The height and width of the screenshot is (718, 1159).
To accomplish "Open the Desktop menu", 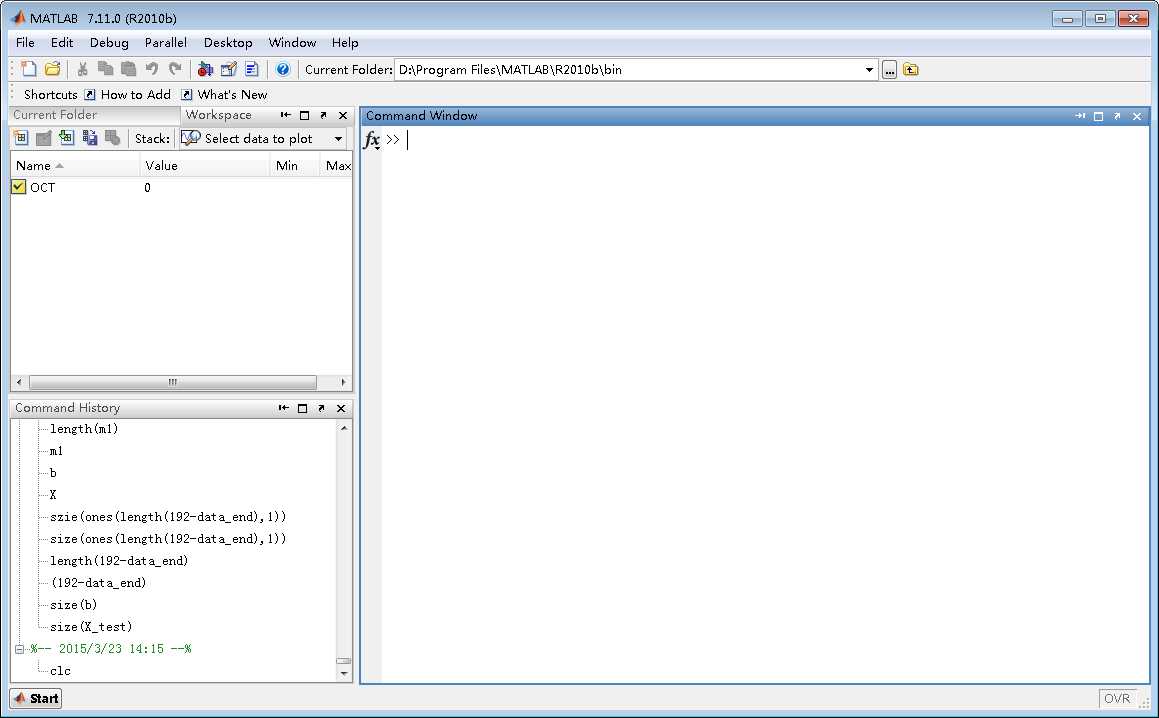I will [228, 43].
